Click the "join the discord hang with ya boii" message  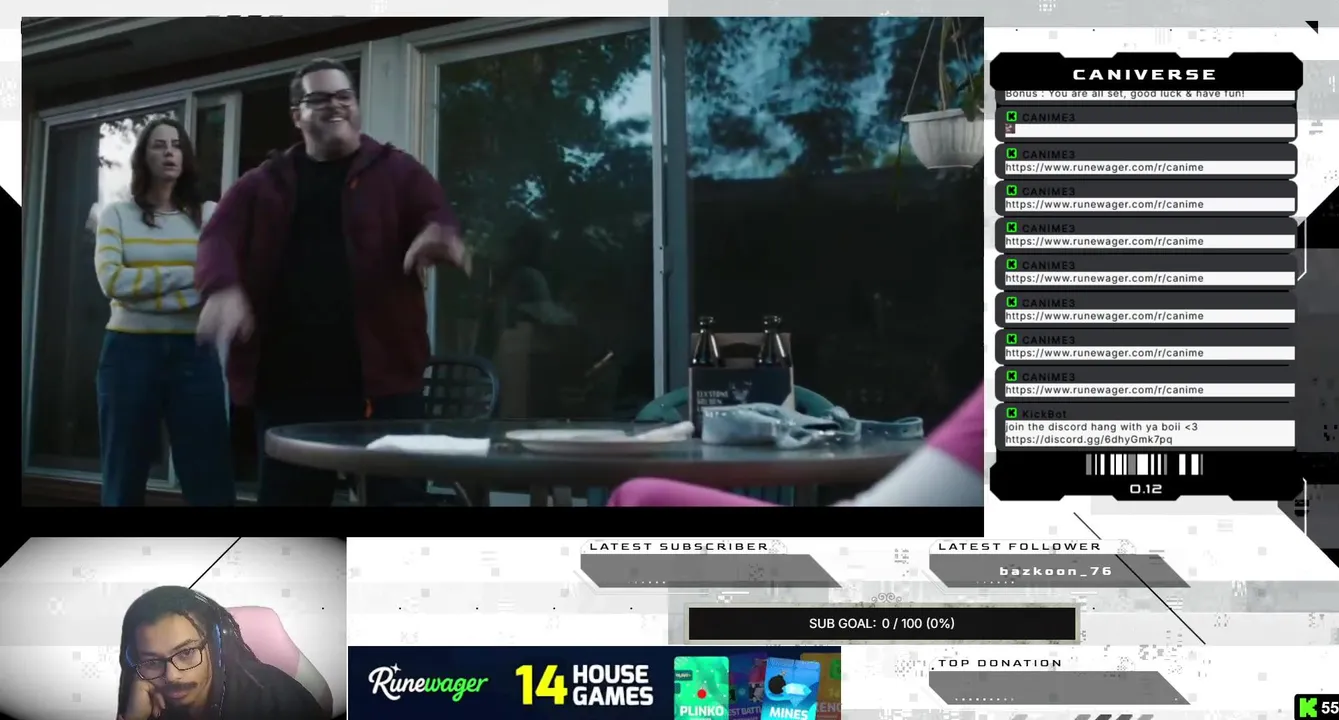point(1101,427)
